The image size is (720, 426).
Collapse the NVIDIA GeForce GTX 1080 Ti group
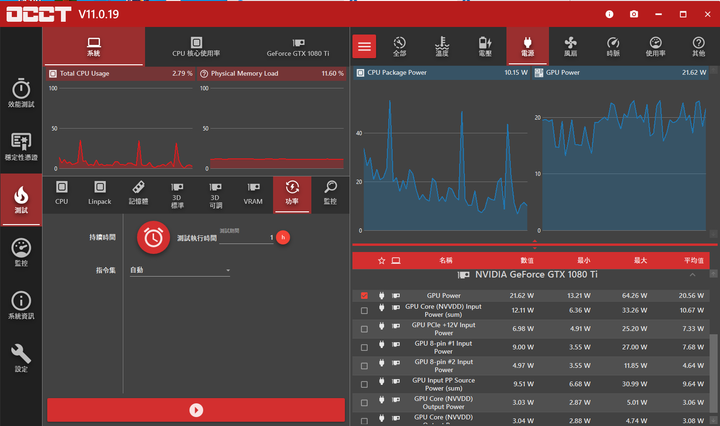[692, 275]
